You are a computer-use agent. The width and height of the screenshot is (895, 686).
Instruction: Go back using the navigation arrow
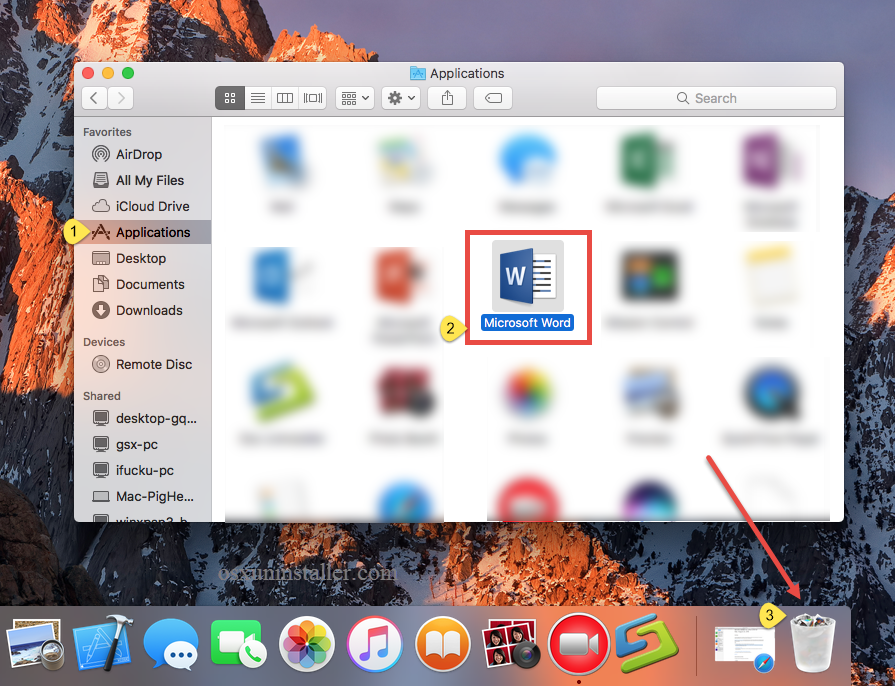pyautogui.click(x=93, y=97)
